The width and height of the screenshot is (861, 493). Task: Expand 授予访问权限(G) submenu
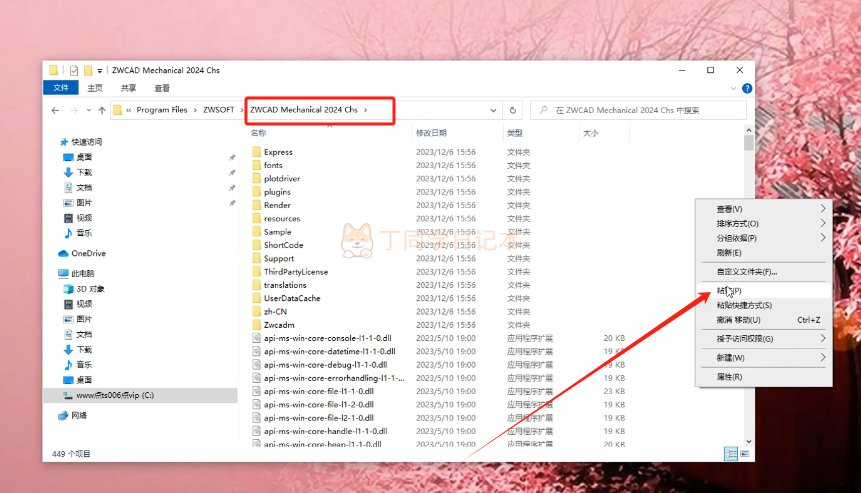pos(764,339)
